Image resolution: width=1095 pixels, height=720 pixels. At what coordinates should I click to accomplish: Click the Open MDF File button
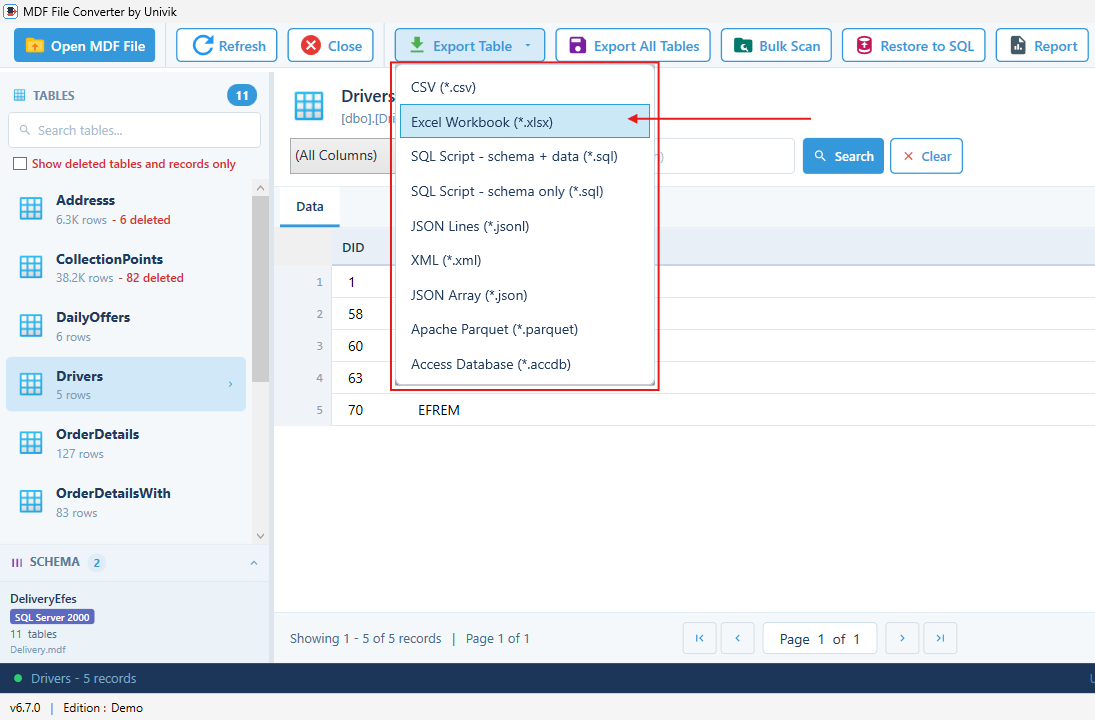84,46
